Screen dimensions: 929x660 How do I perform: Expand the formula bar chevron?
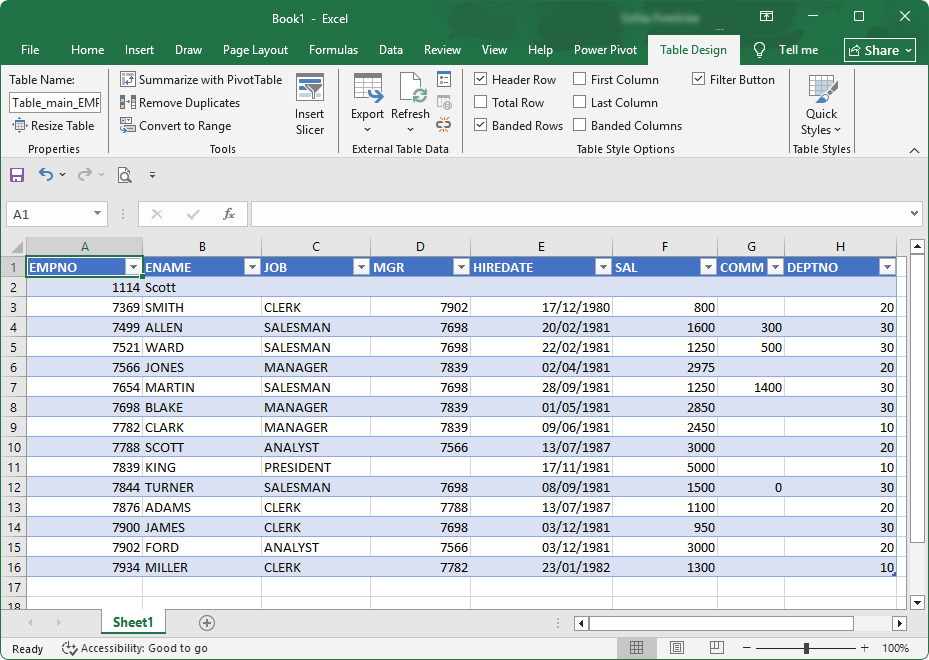point(915,213)
